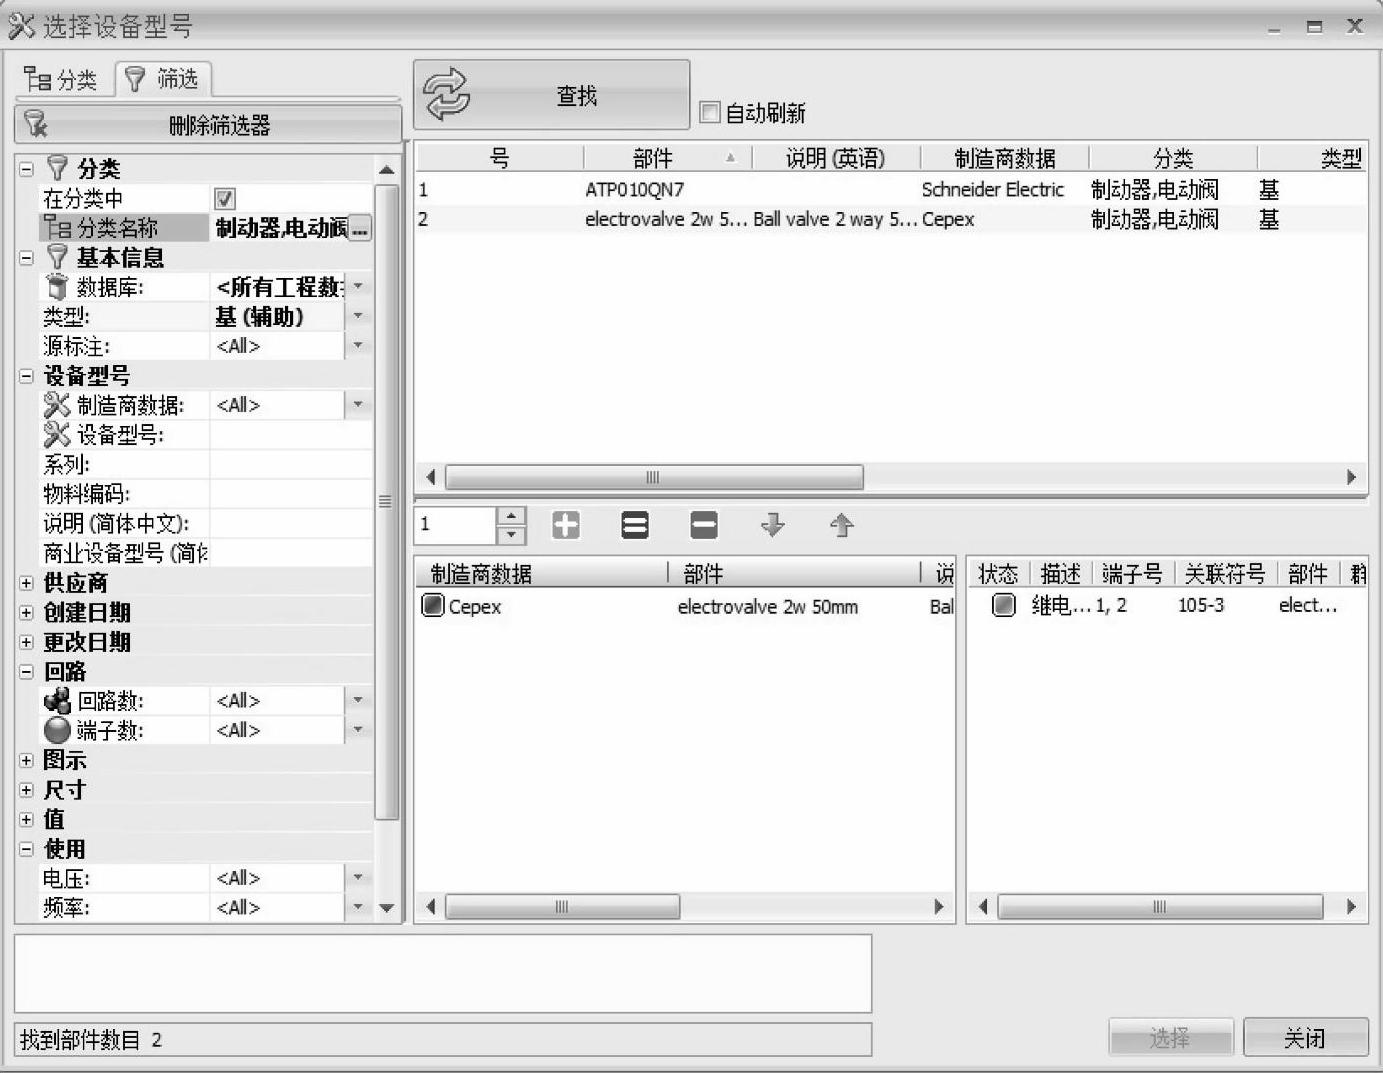Click the 选择设备型号 title bar tools icon
The height and width of the screenshot is (1073, 1383).
[x=21, y=26]
